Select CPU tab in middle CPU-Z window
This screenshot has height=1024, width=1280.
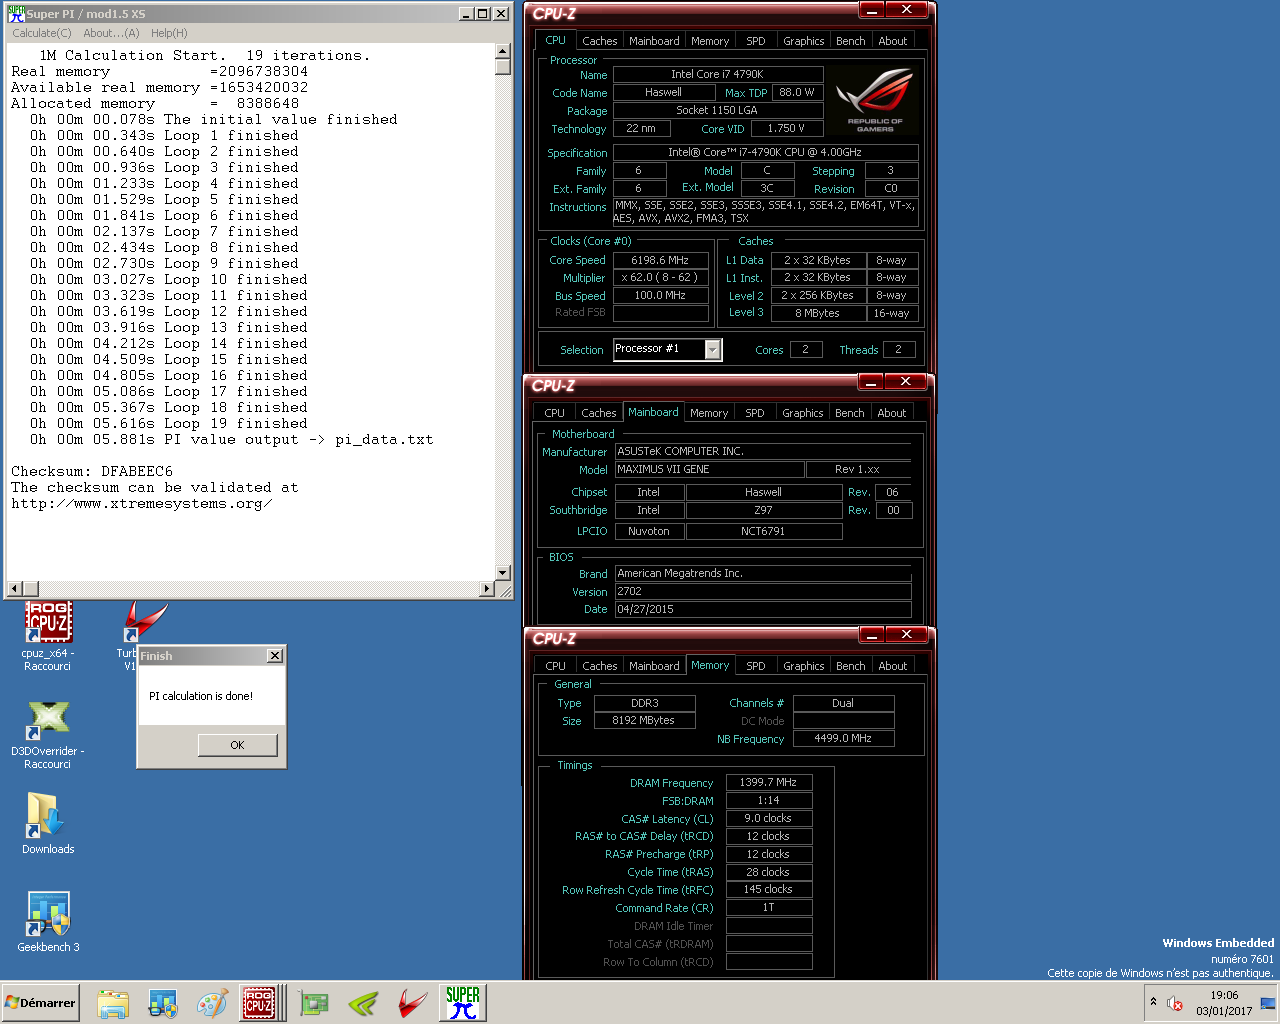tap(555, 413)
